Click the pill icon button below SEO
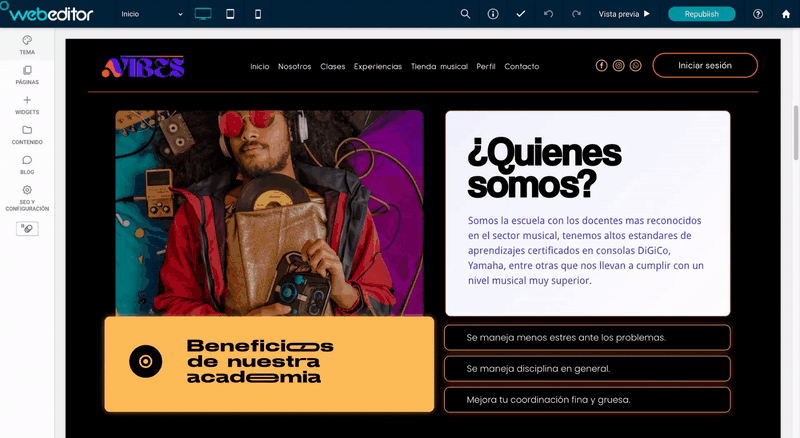The image size is (800, 438). [27, 229]
